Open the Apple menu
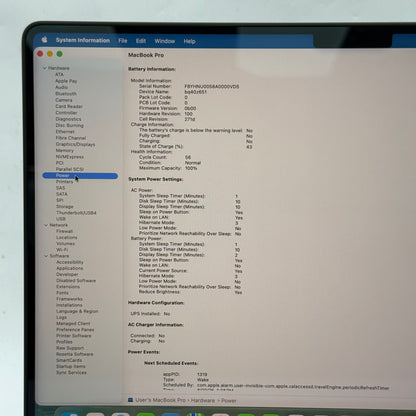This screenshot has width=416, height=416. coord(44,40)
